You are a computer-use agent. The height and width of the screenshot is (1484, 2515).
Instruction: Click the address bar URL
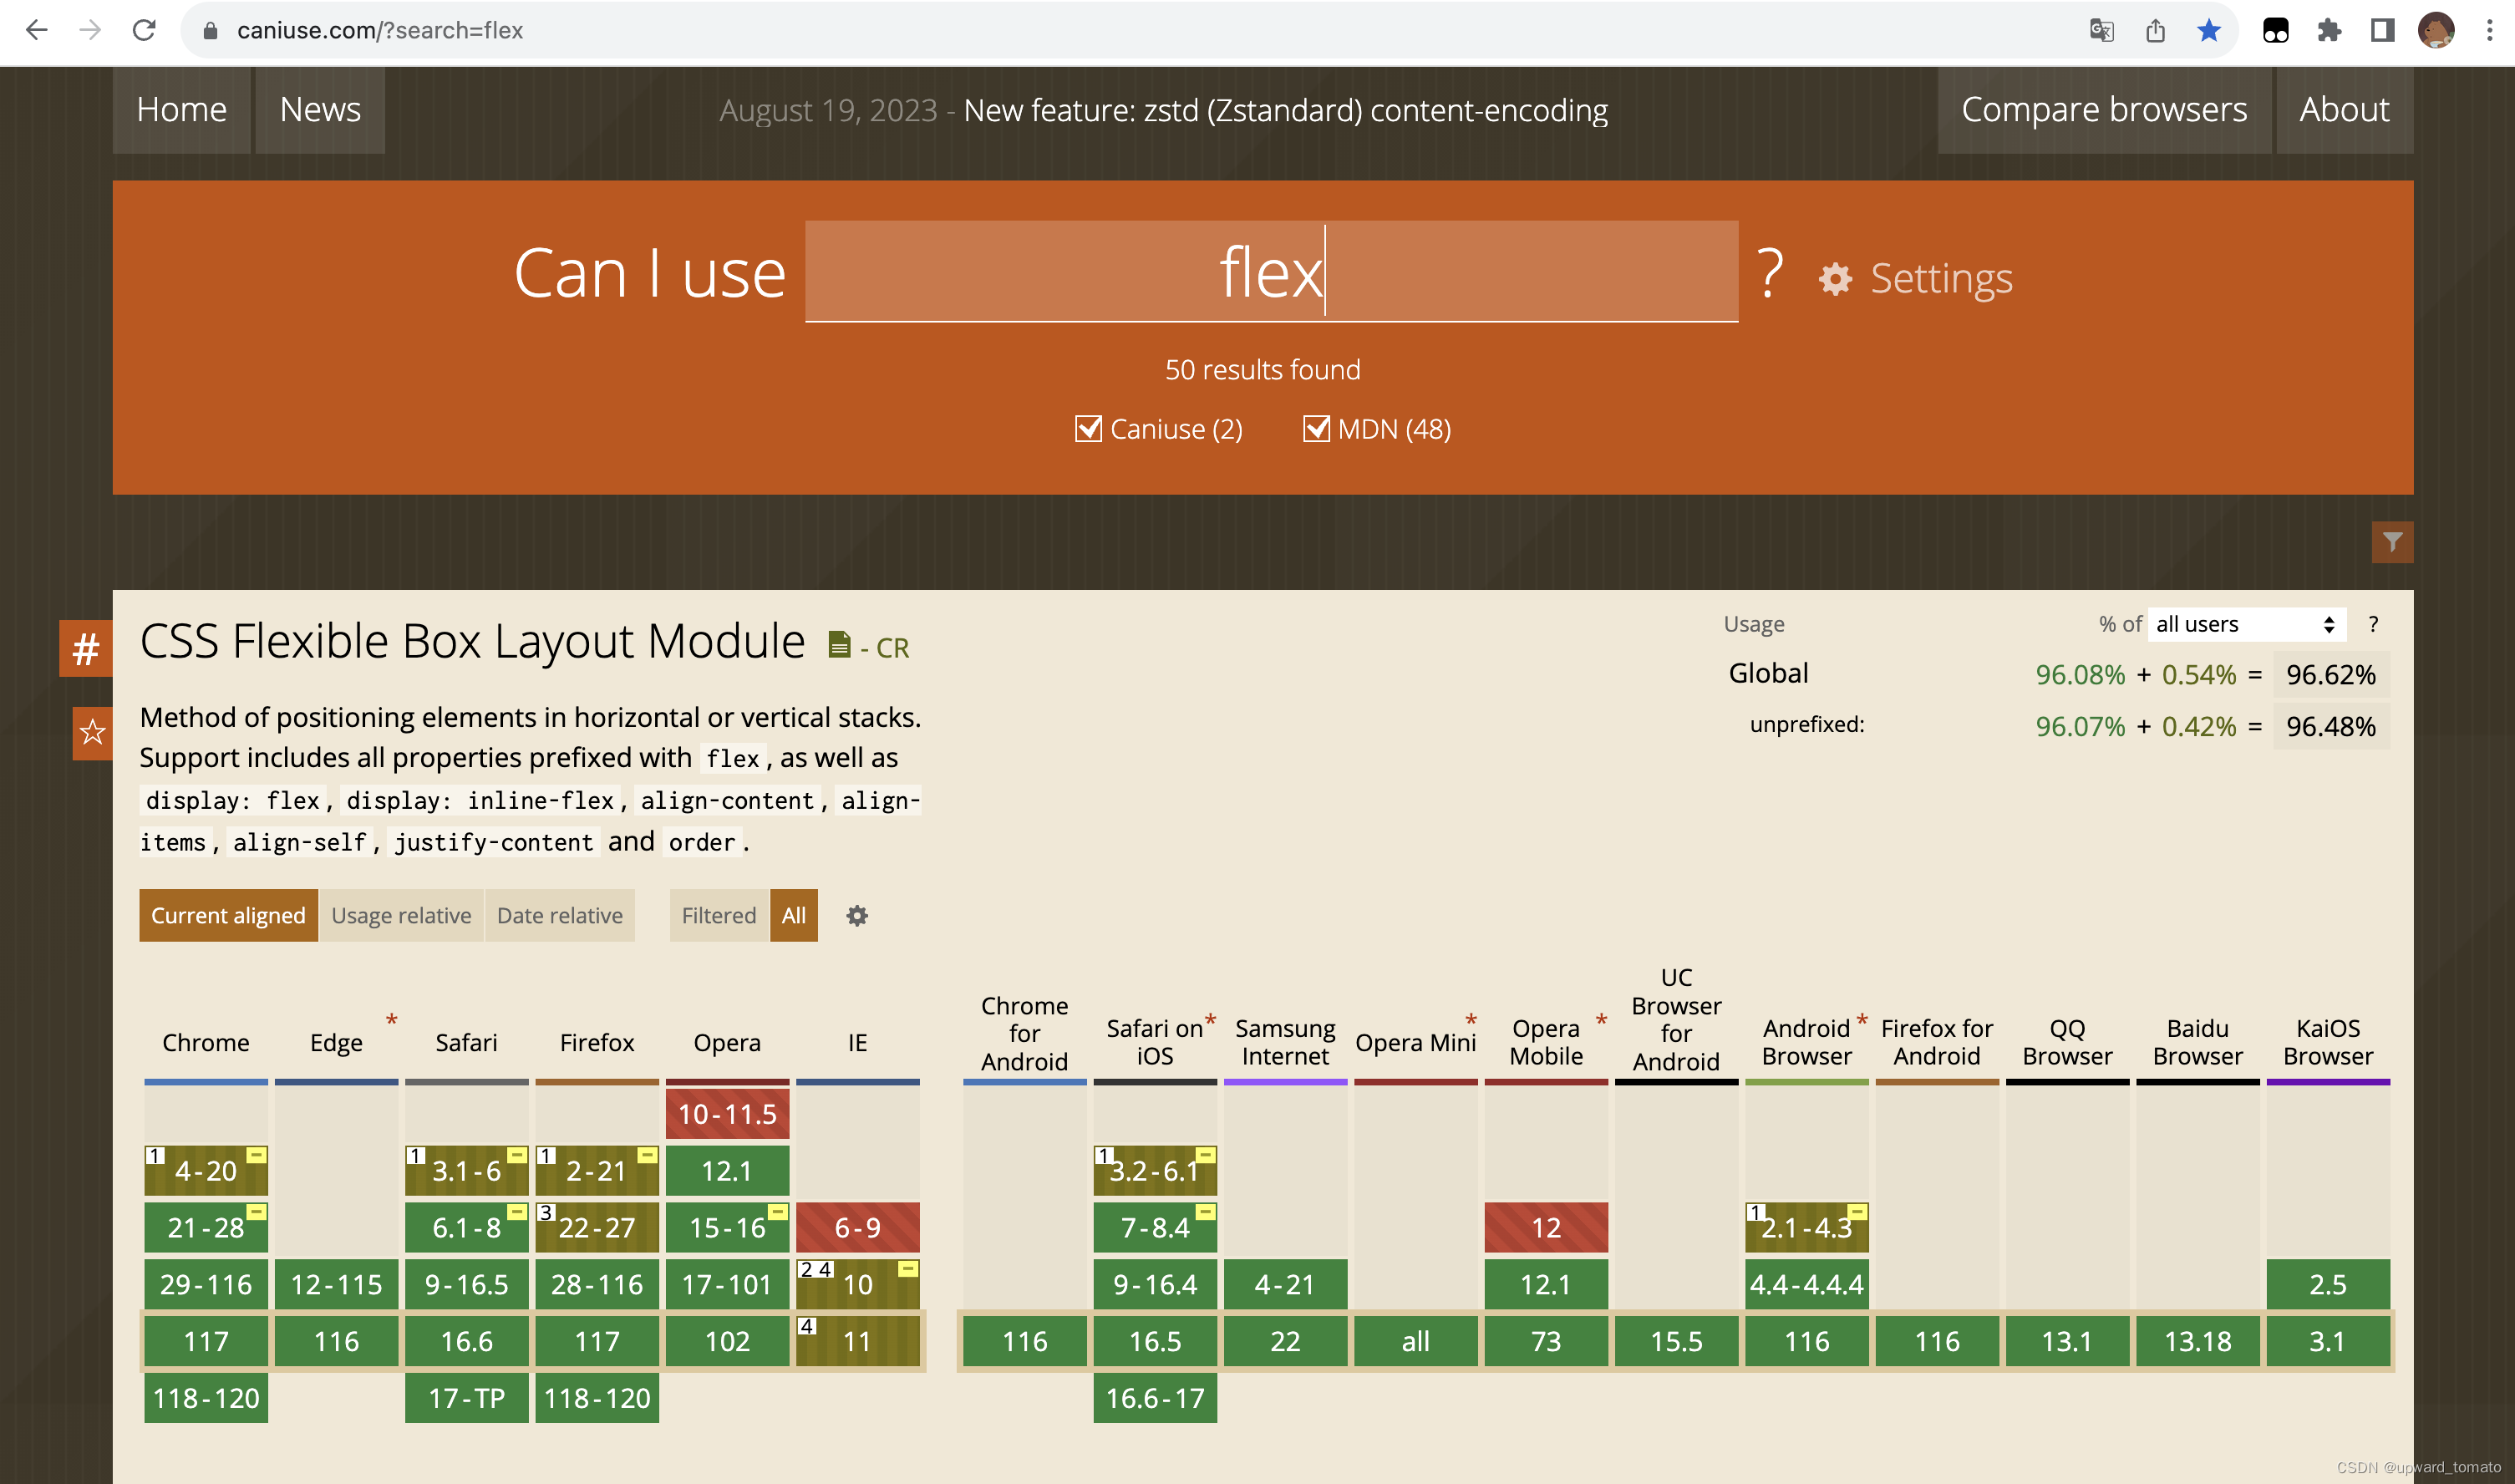point(380,31)
